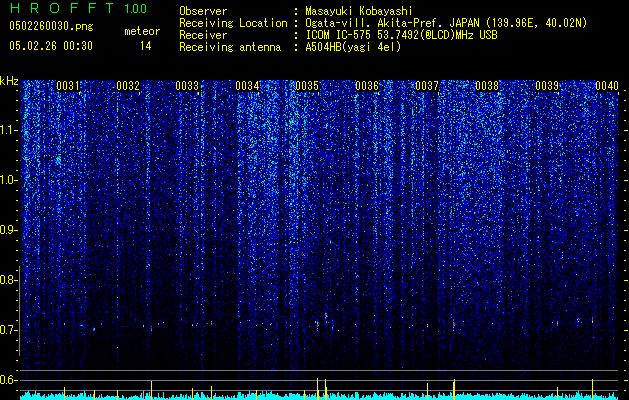This screenshot has width=629, height=400.
Task: Click time marker 0039
Action: click(547, 86)
